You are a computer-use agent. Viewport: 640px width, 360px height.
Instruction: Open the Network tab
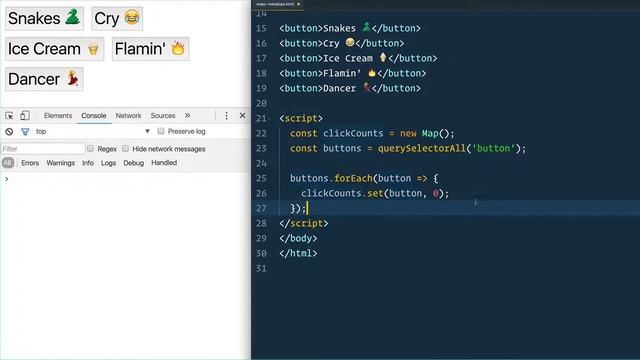pyautogui.click(x=128, y=116)
